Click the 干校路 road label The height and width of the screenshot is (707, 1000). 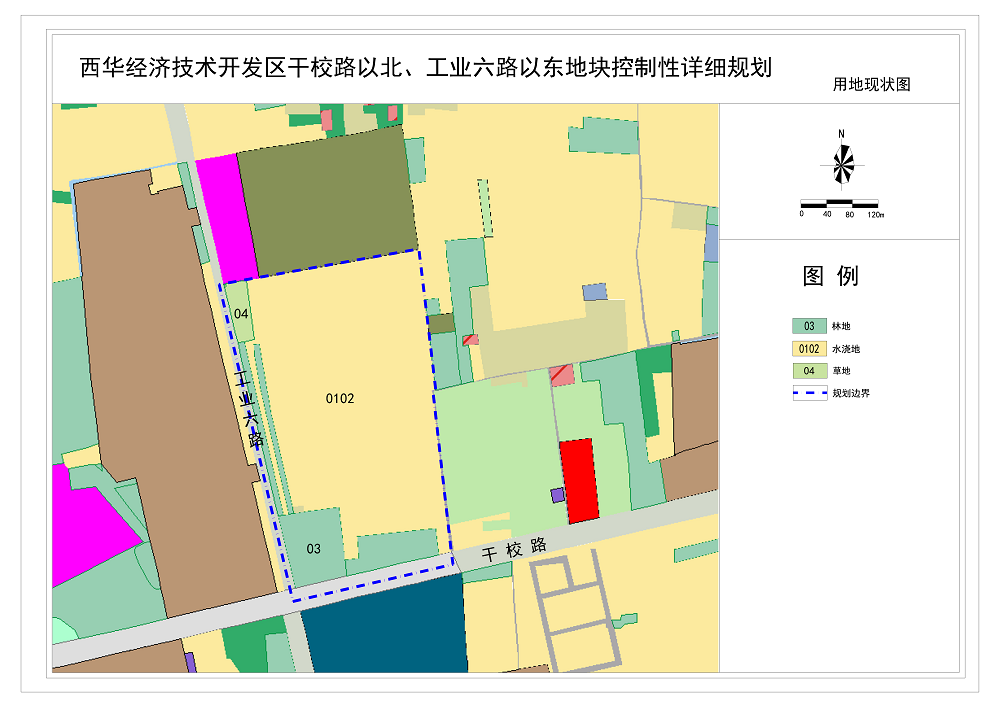click(514, 549)
